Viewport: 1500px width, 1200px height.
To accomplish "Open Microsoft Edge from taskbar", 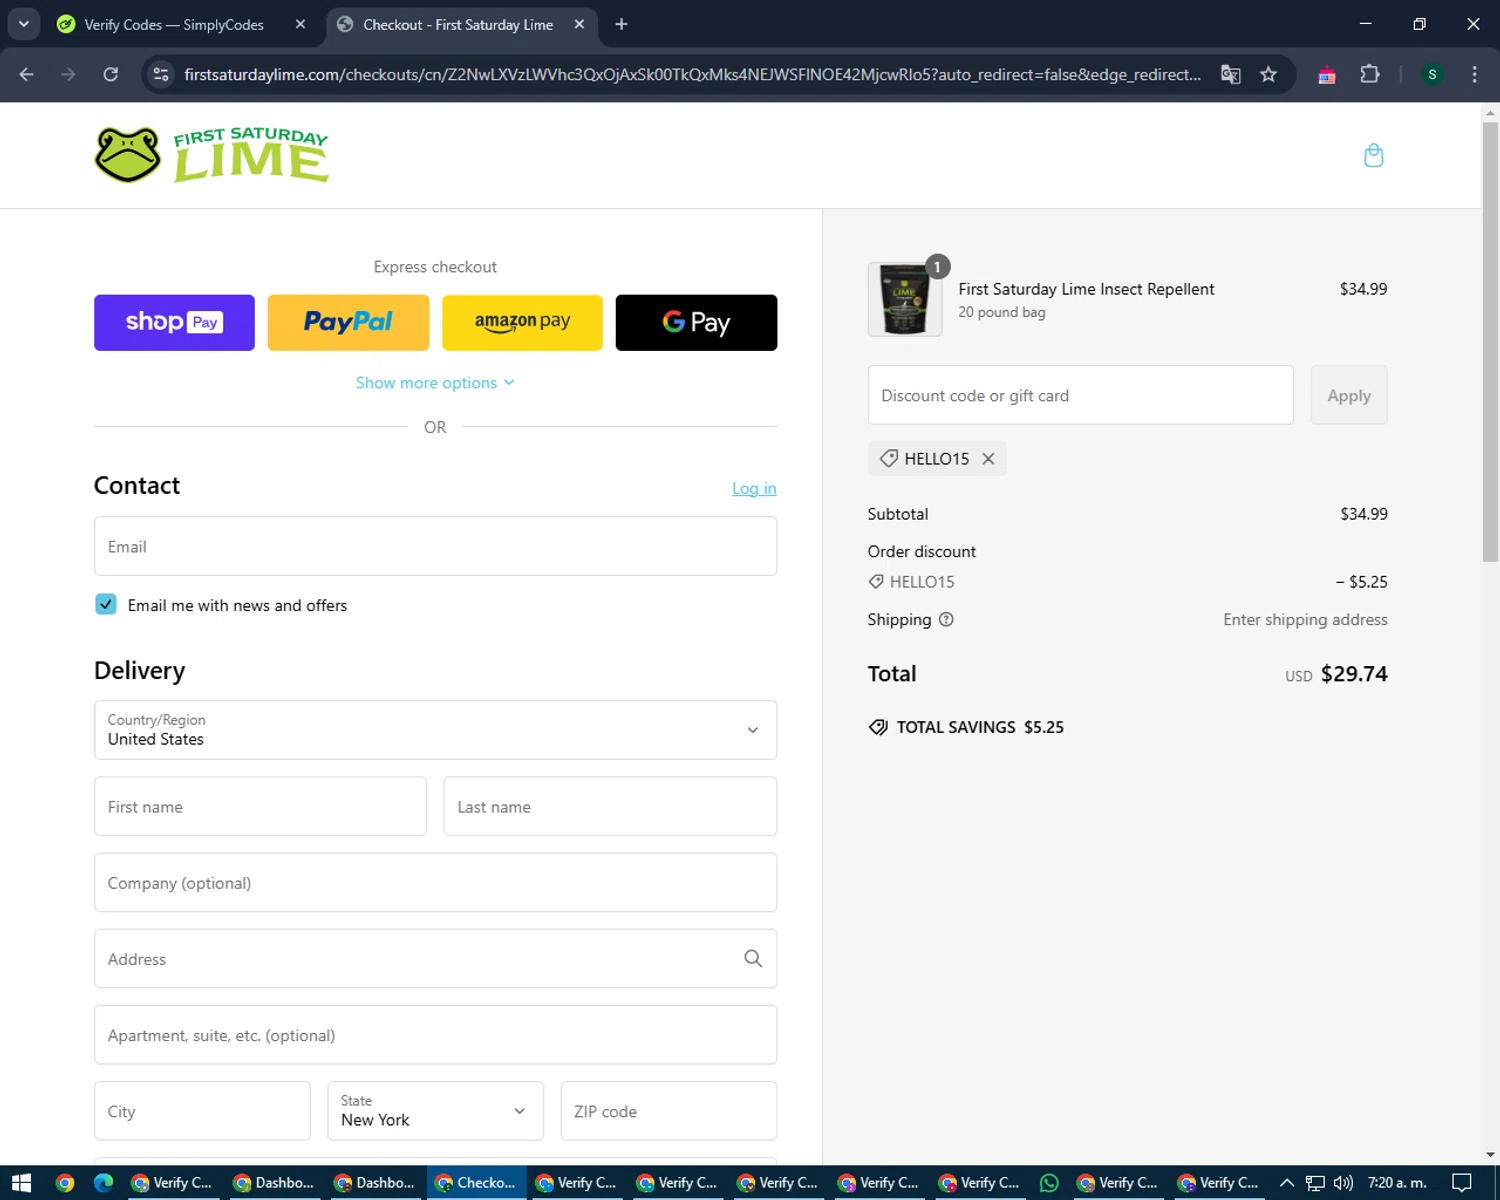I will tap(104, 1183).
